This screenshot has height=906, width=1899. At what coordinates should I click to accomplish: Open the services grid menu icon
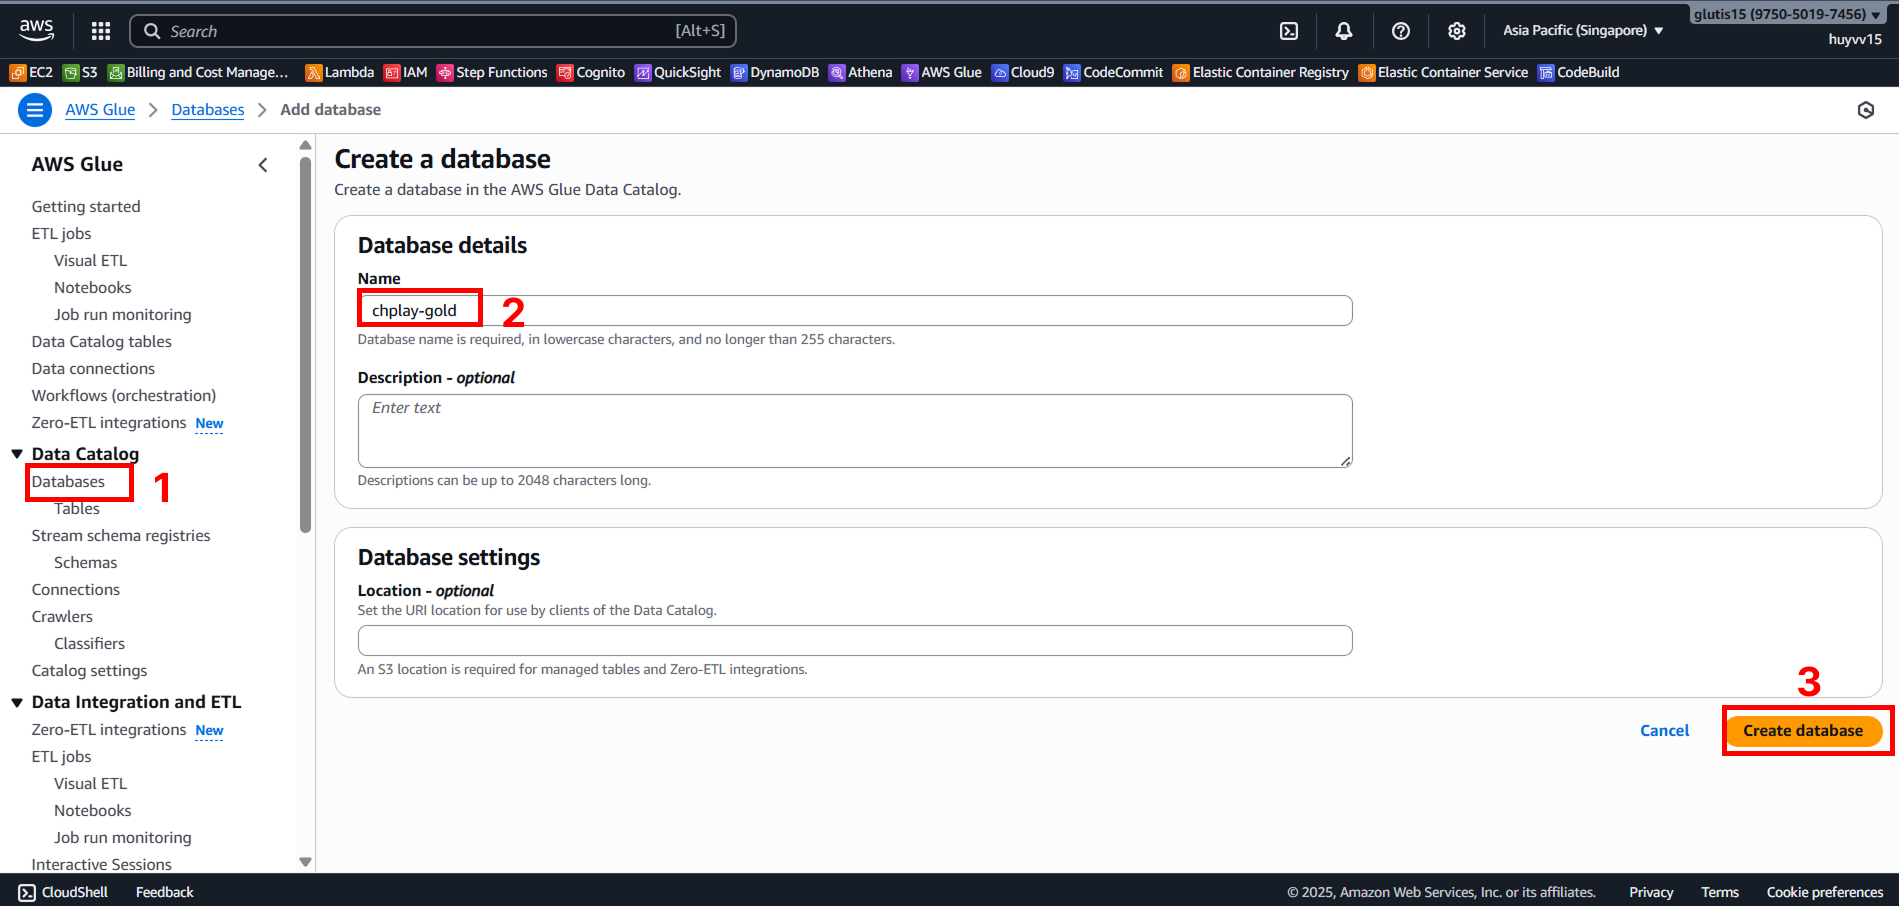click(101, 31)
